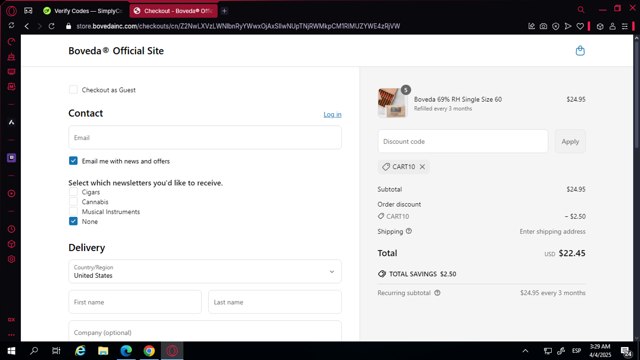Viewport: 640px width, 360px height.
Task: Remove the CART10 discount tag
Action: click(x=422, y=167)
